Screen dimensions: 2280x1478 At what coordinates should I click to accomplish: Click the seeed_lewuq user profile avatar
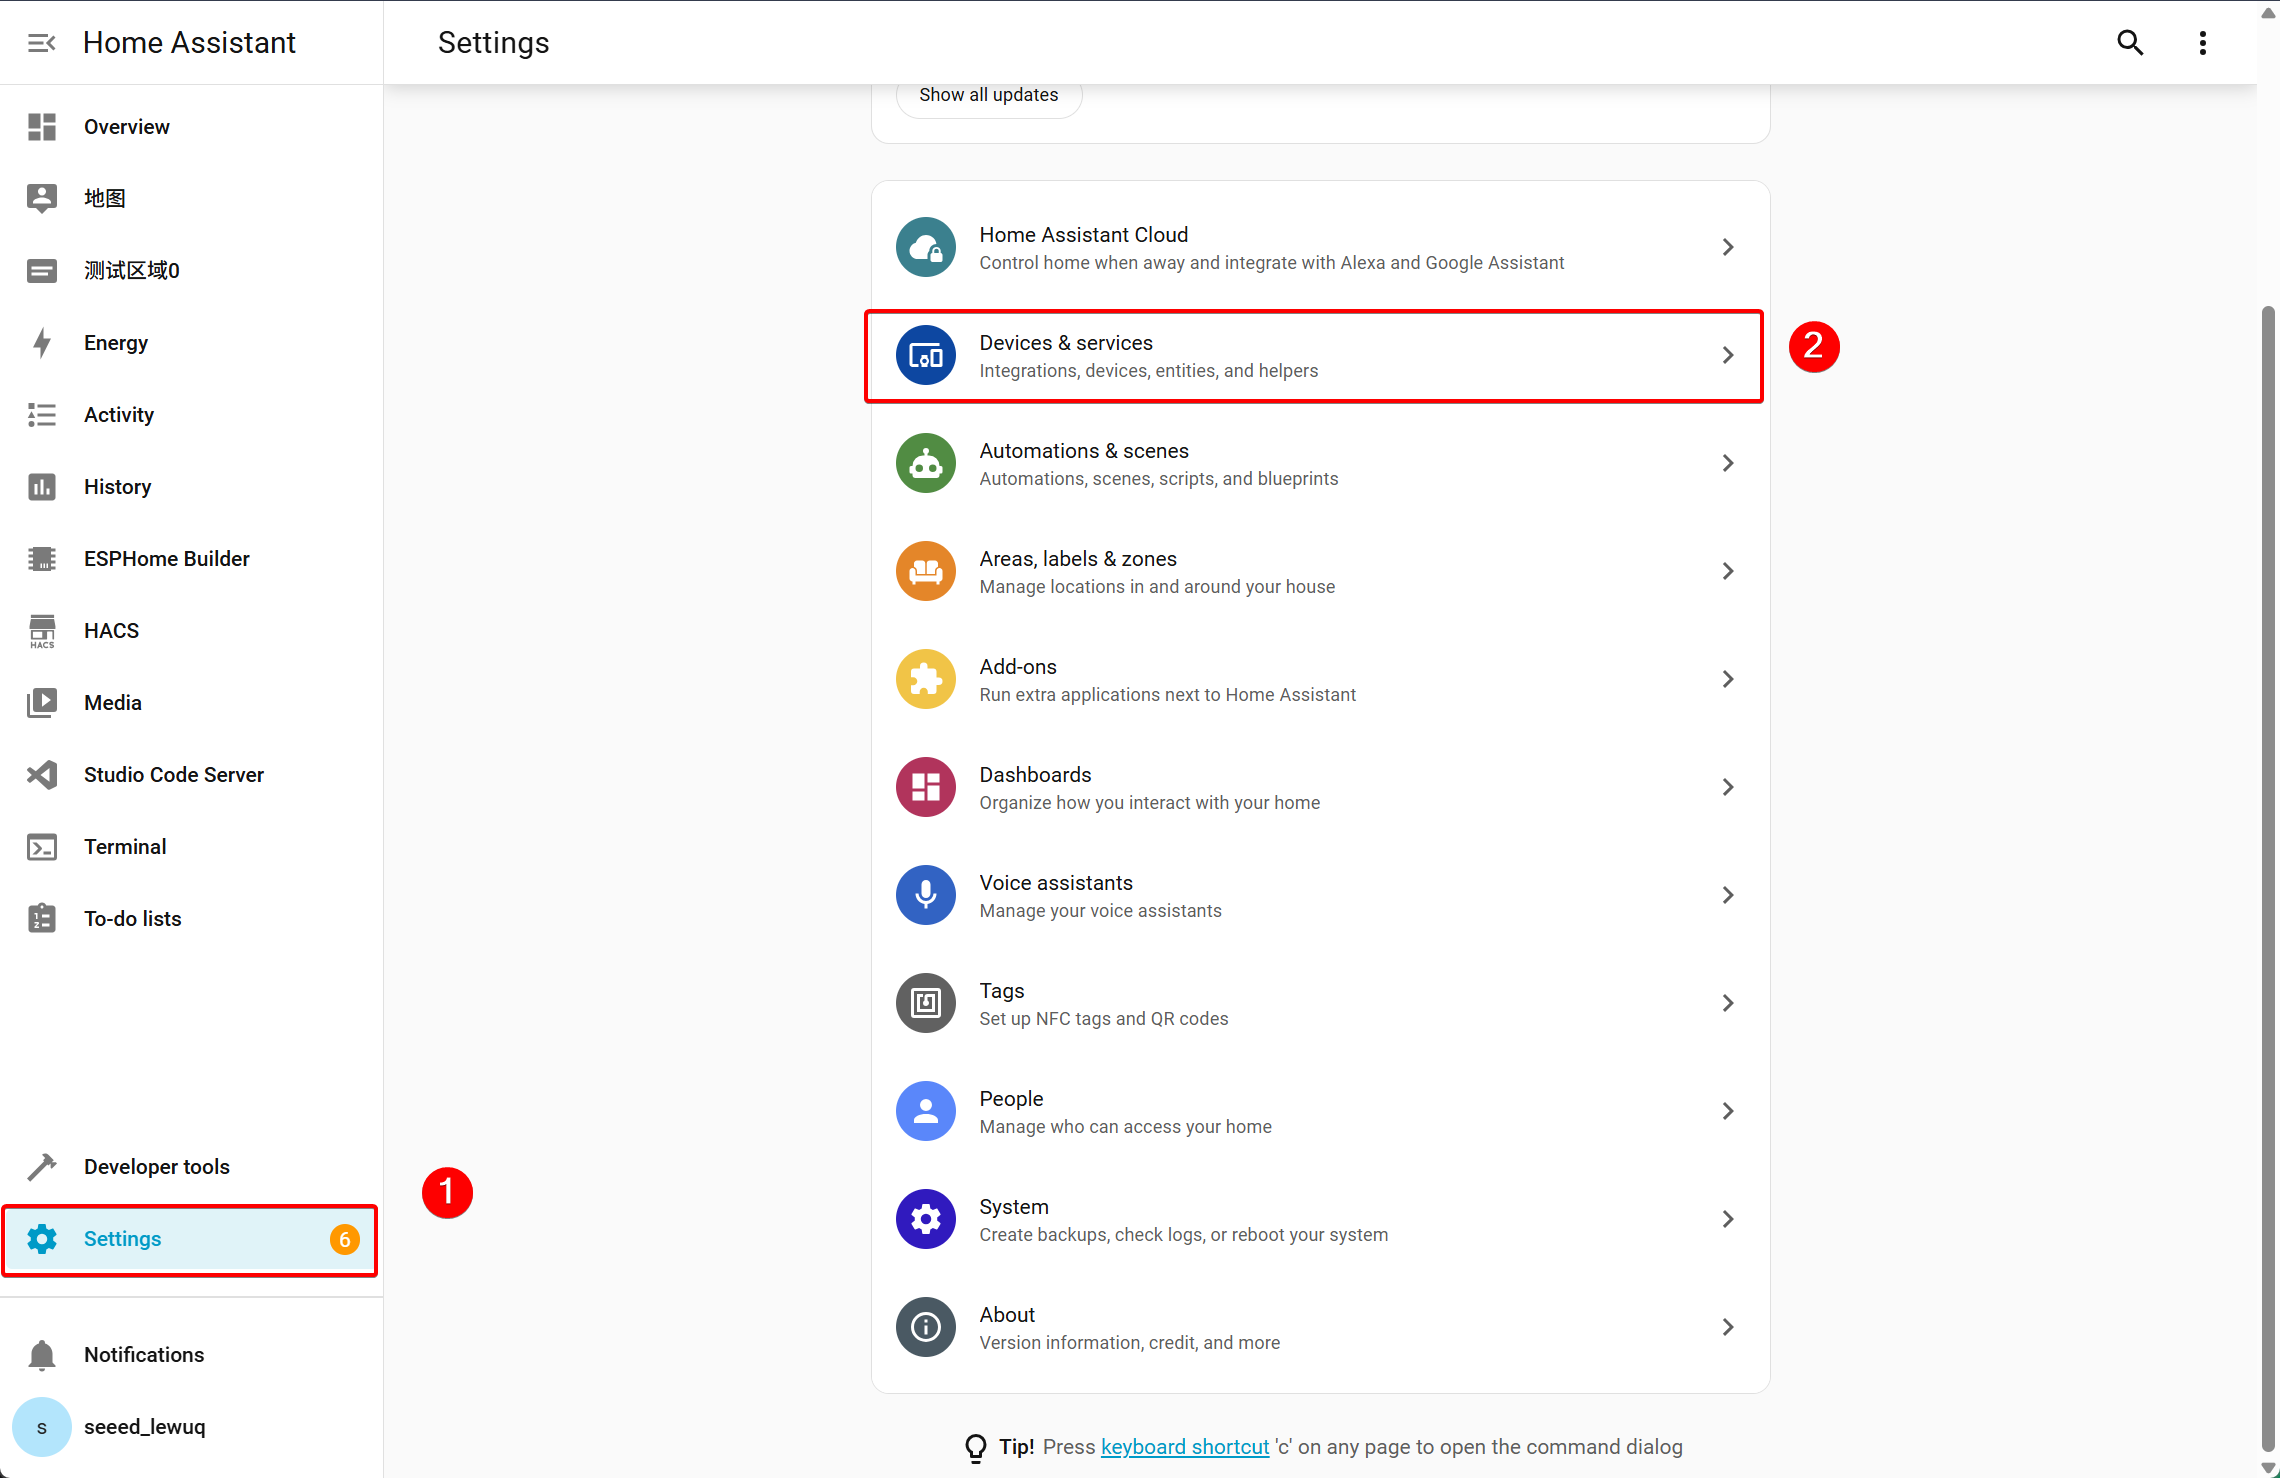click(42, 1427)
